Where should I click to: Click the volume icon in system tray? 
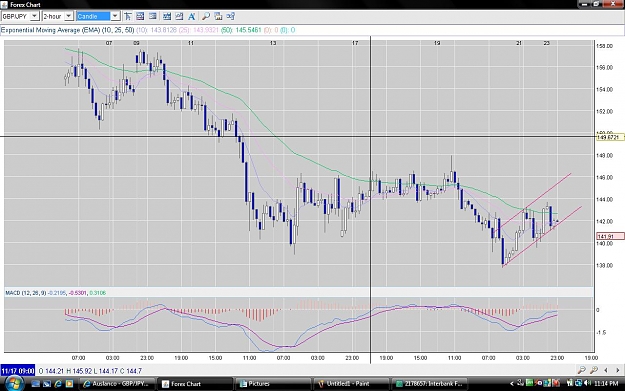[588, 383]
